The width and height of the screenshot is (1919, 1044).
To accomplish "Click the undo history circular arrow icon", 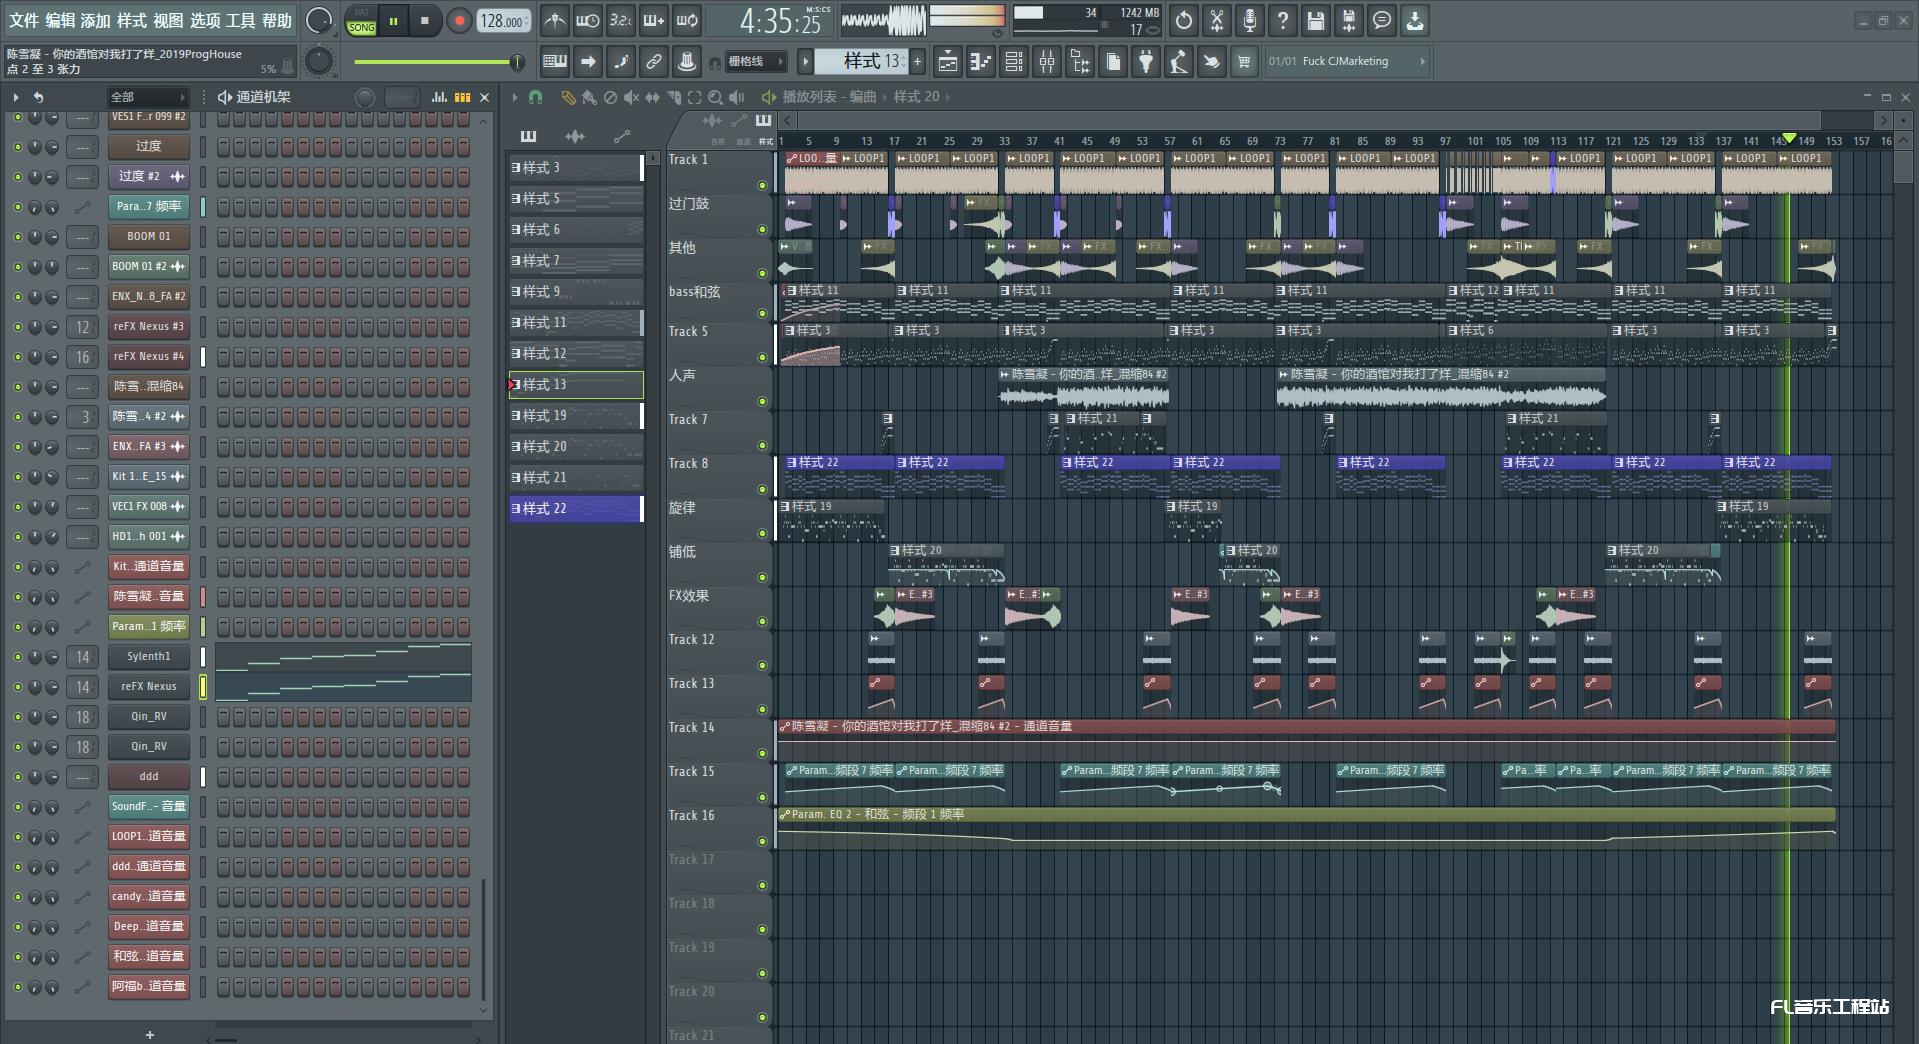I will (1184, 20).
